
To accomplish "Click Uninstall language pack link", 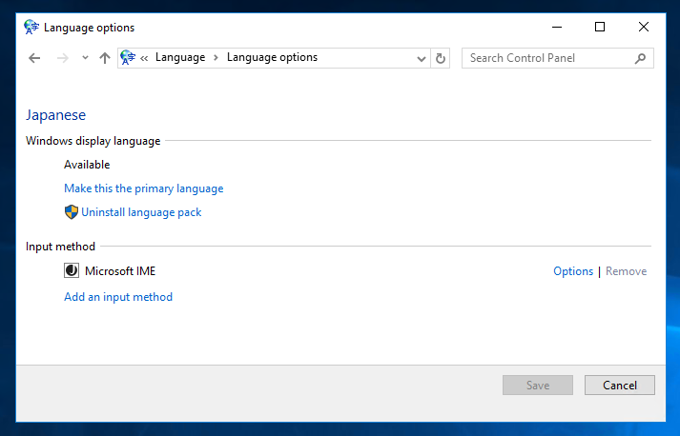I will point(141,212).
